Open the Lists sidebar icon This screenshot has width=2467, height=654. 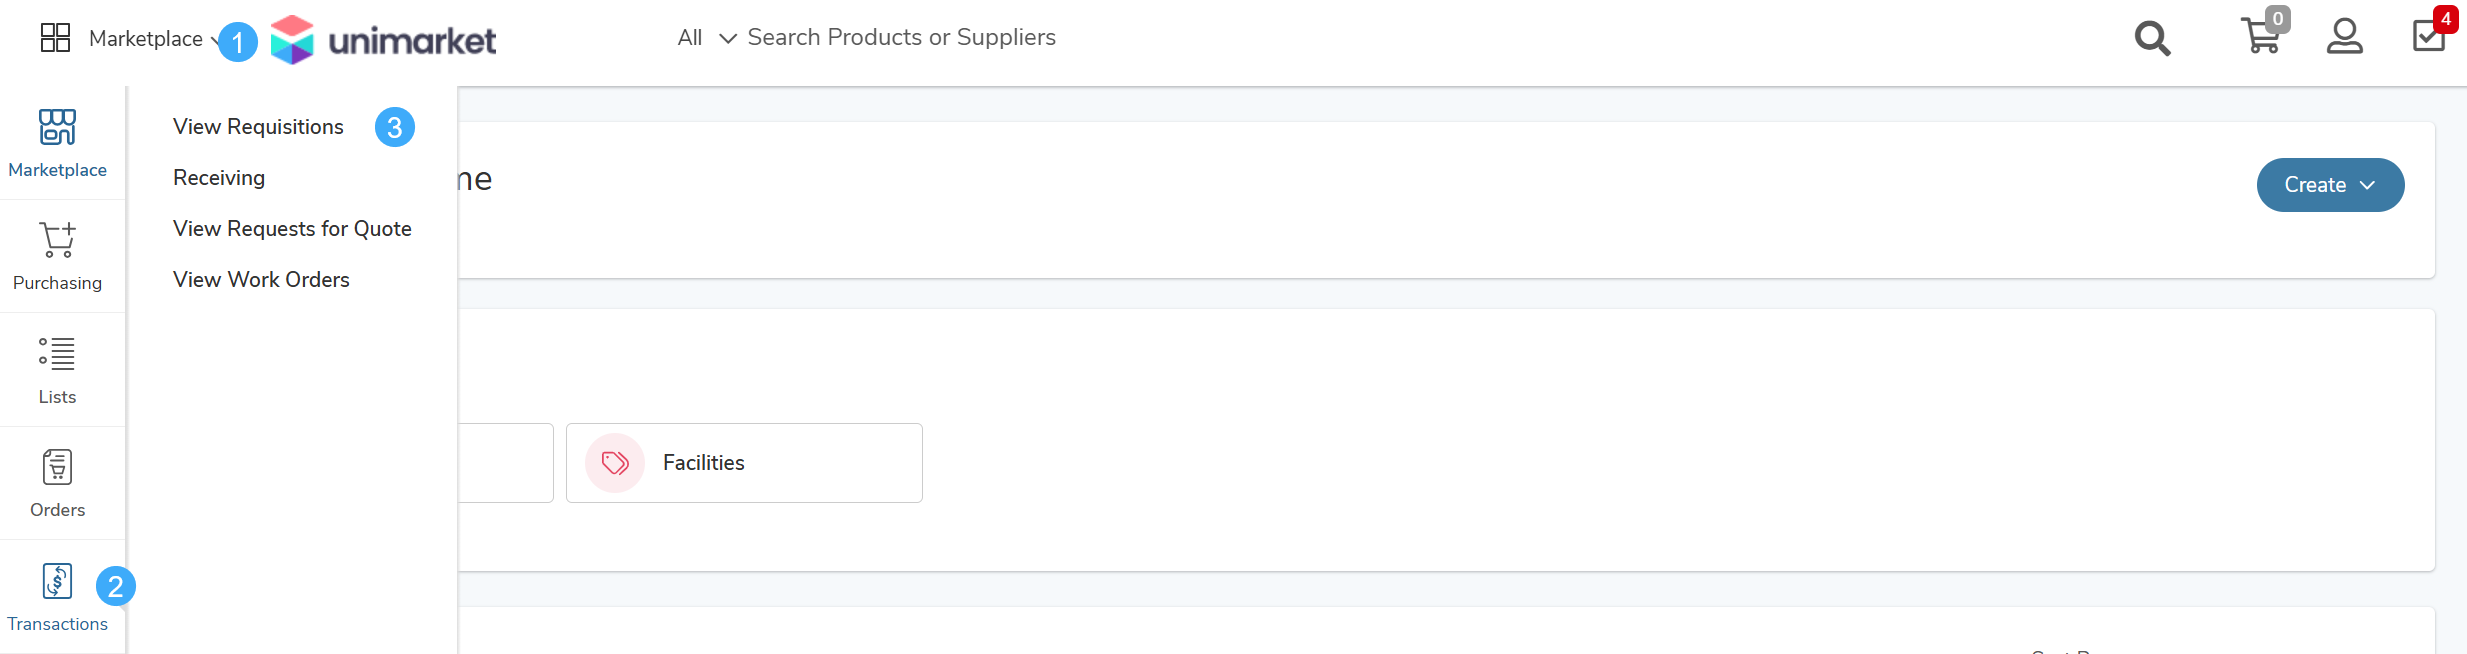(57, 354)
